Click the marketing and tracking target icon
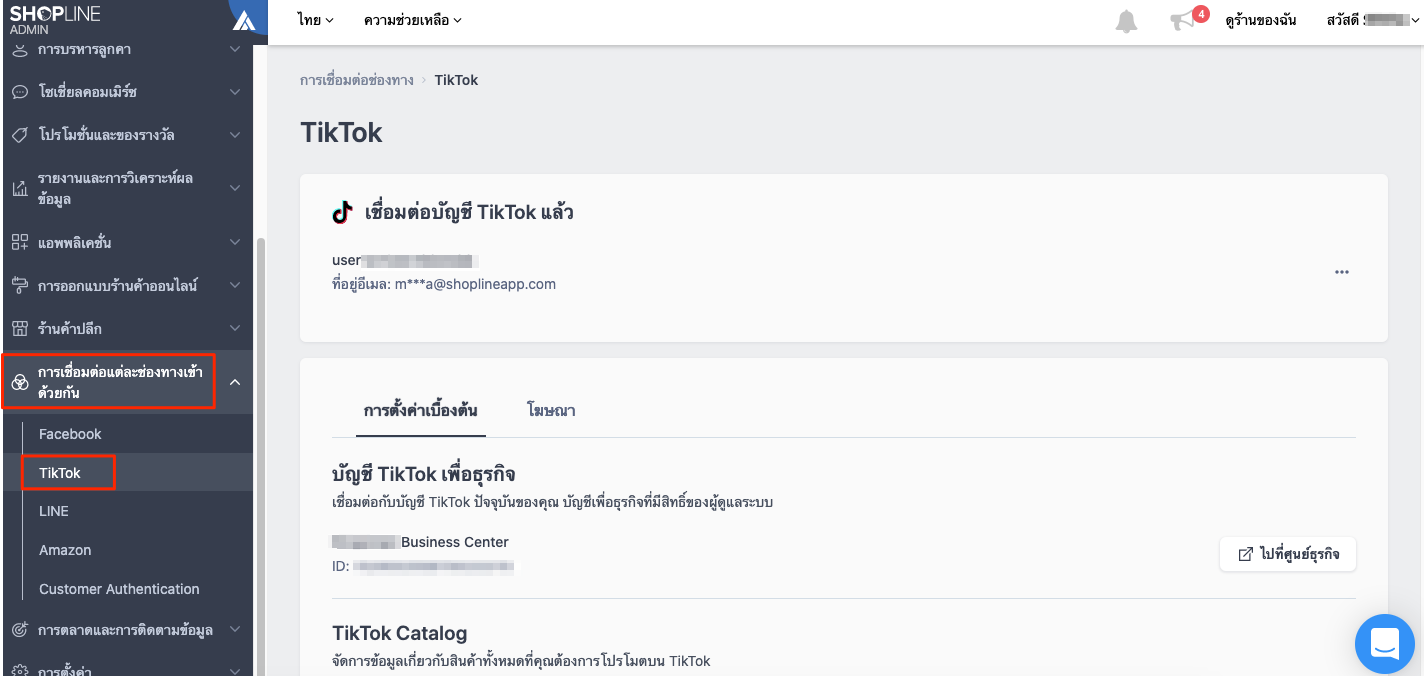The image size is (1424, 676). (x=19, y=630)
